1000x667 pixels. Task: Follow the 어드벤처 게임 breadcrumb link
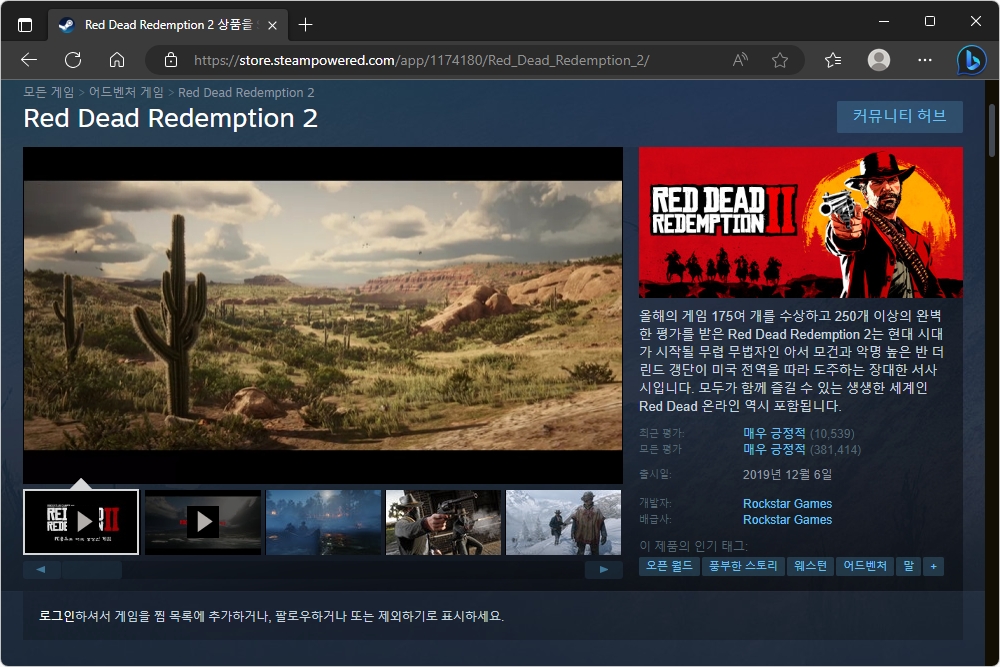pyautogui.click(x=126, y=92)
